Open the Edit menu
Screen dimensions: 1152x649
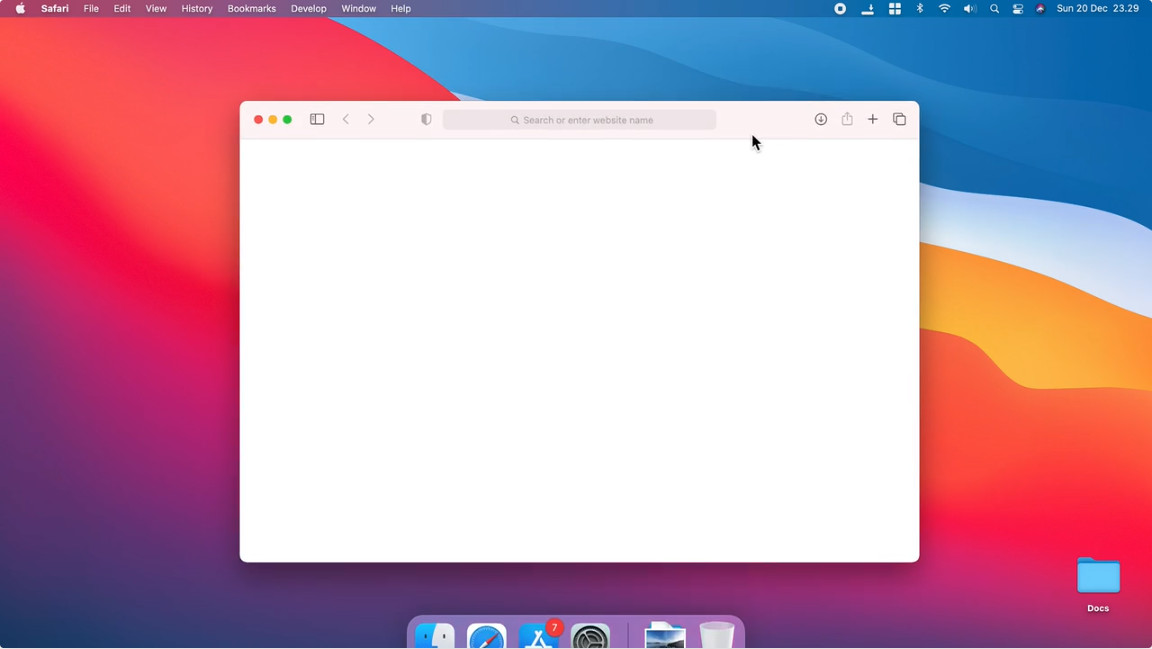coord(122,9)
